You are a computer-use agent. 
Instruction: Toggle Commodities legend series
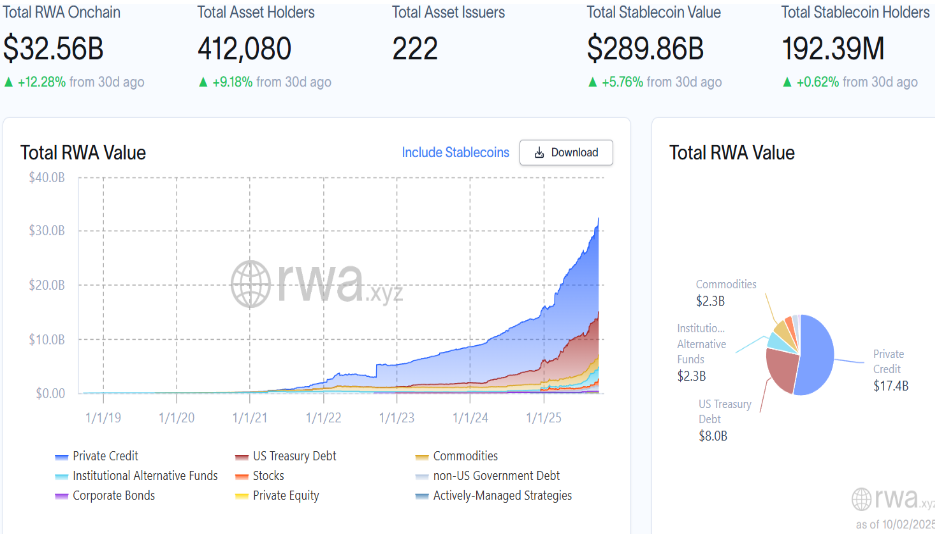point(465,456)
